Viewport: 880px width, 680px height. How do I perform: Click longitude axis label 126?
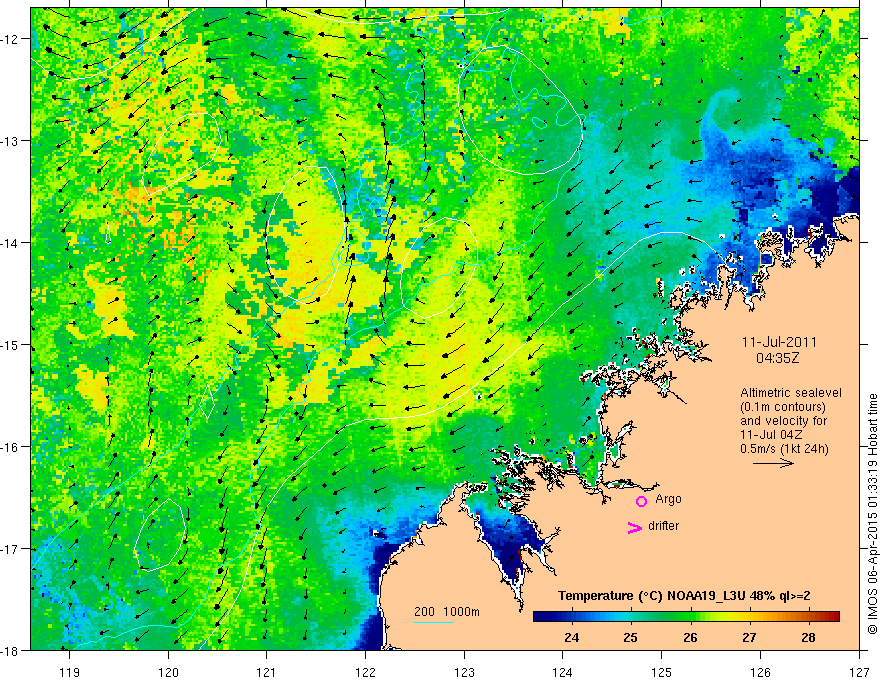[x=760, y=672]
